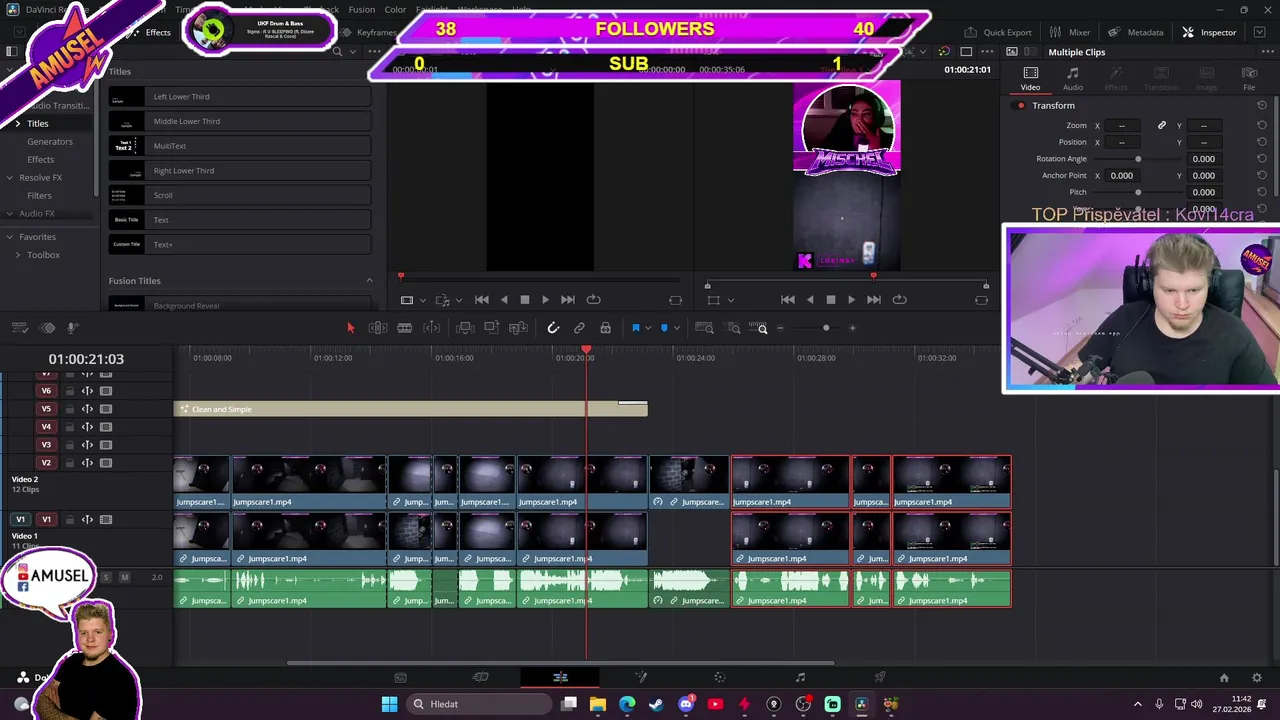Collapse the Favorites section

pyautogui.click(x=8, y=237)
